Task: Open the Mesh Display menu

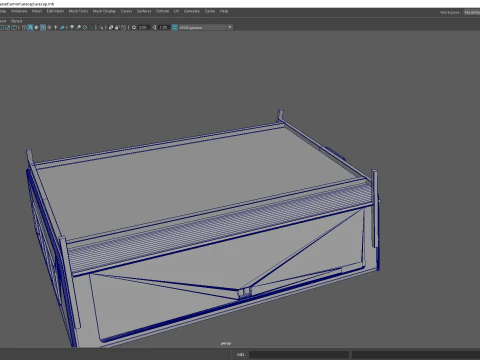Action: [104, 11]
